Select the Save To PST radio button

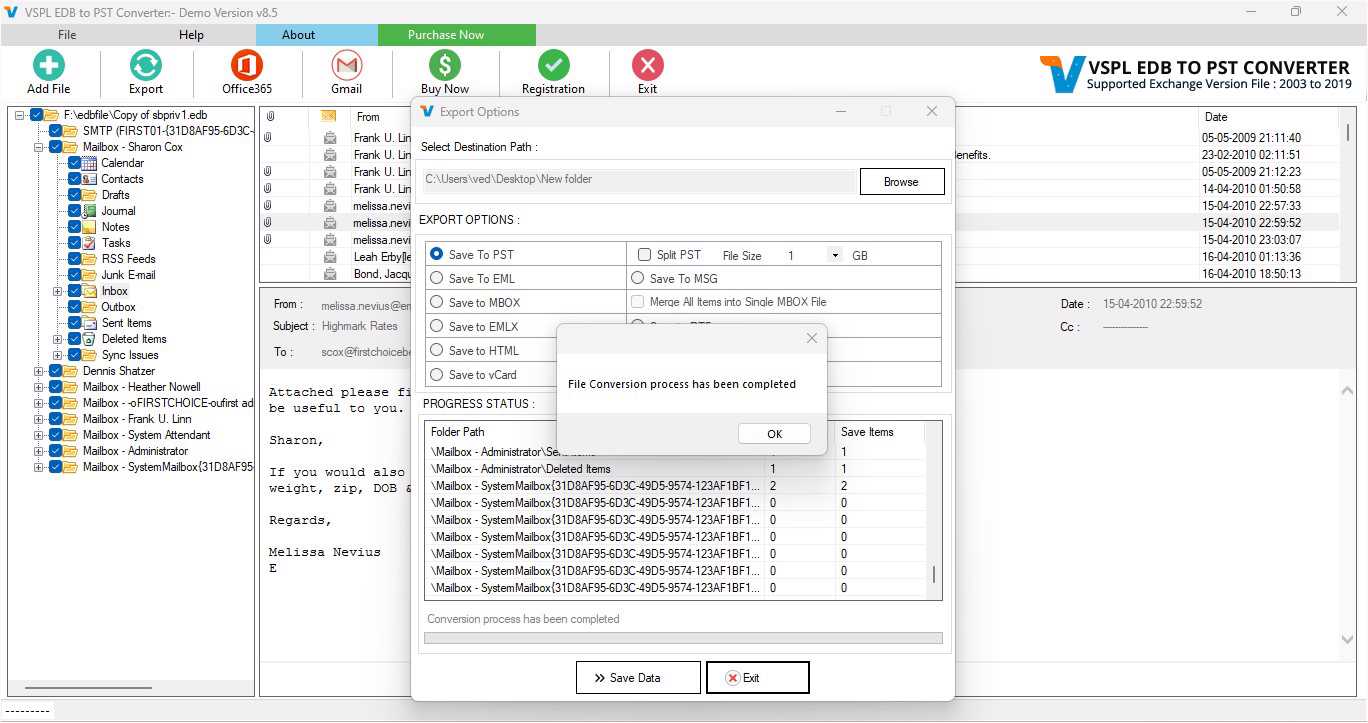[x=436, y=254]
